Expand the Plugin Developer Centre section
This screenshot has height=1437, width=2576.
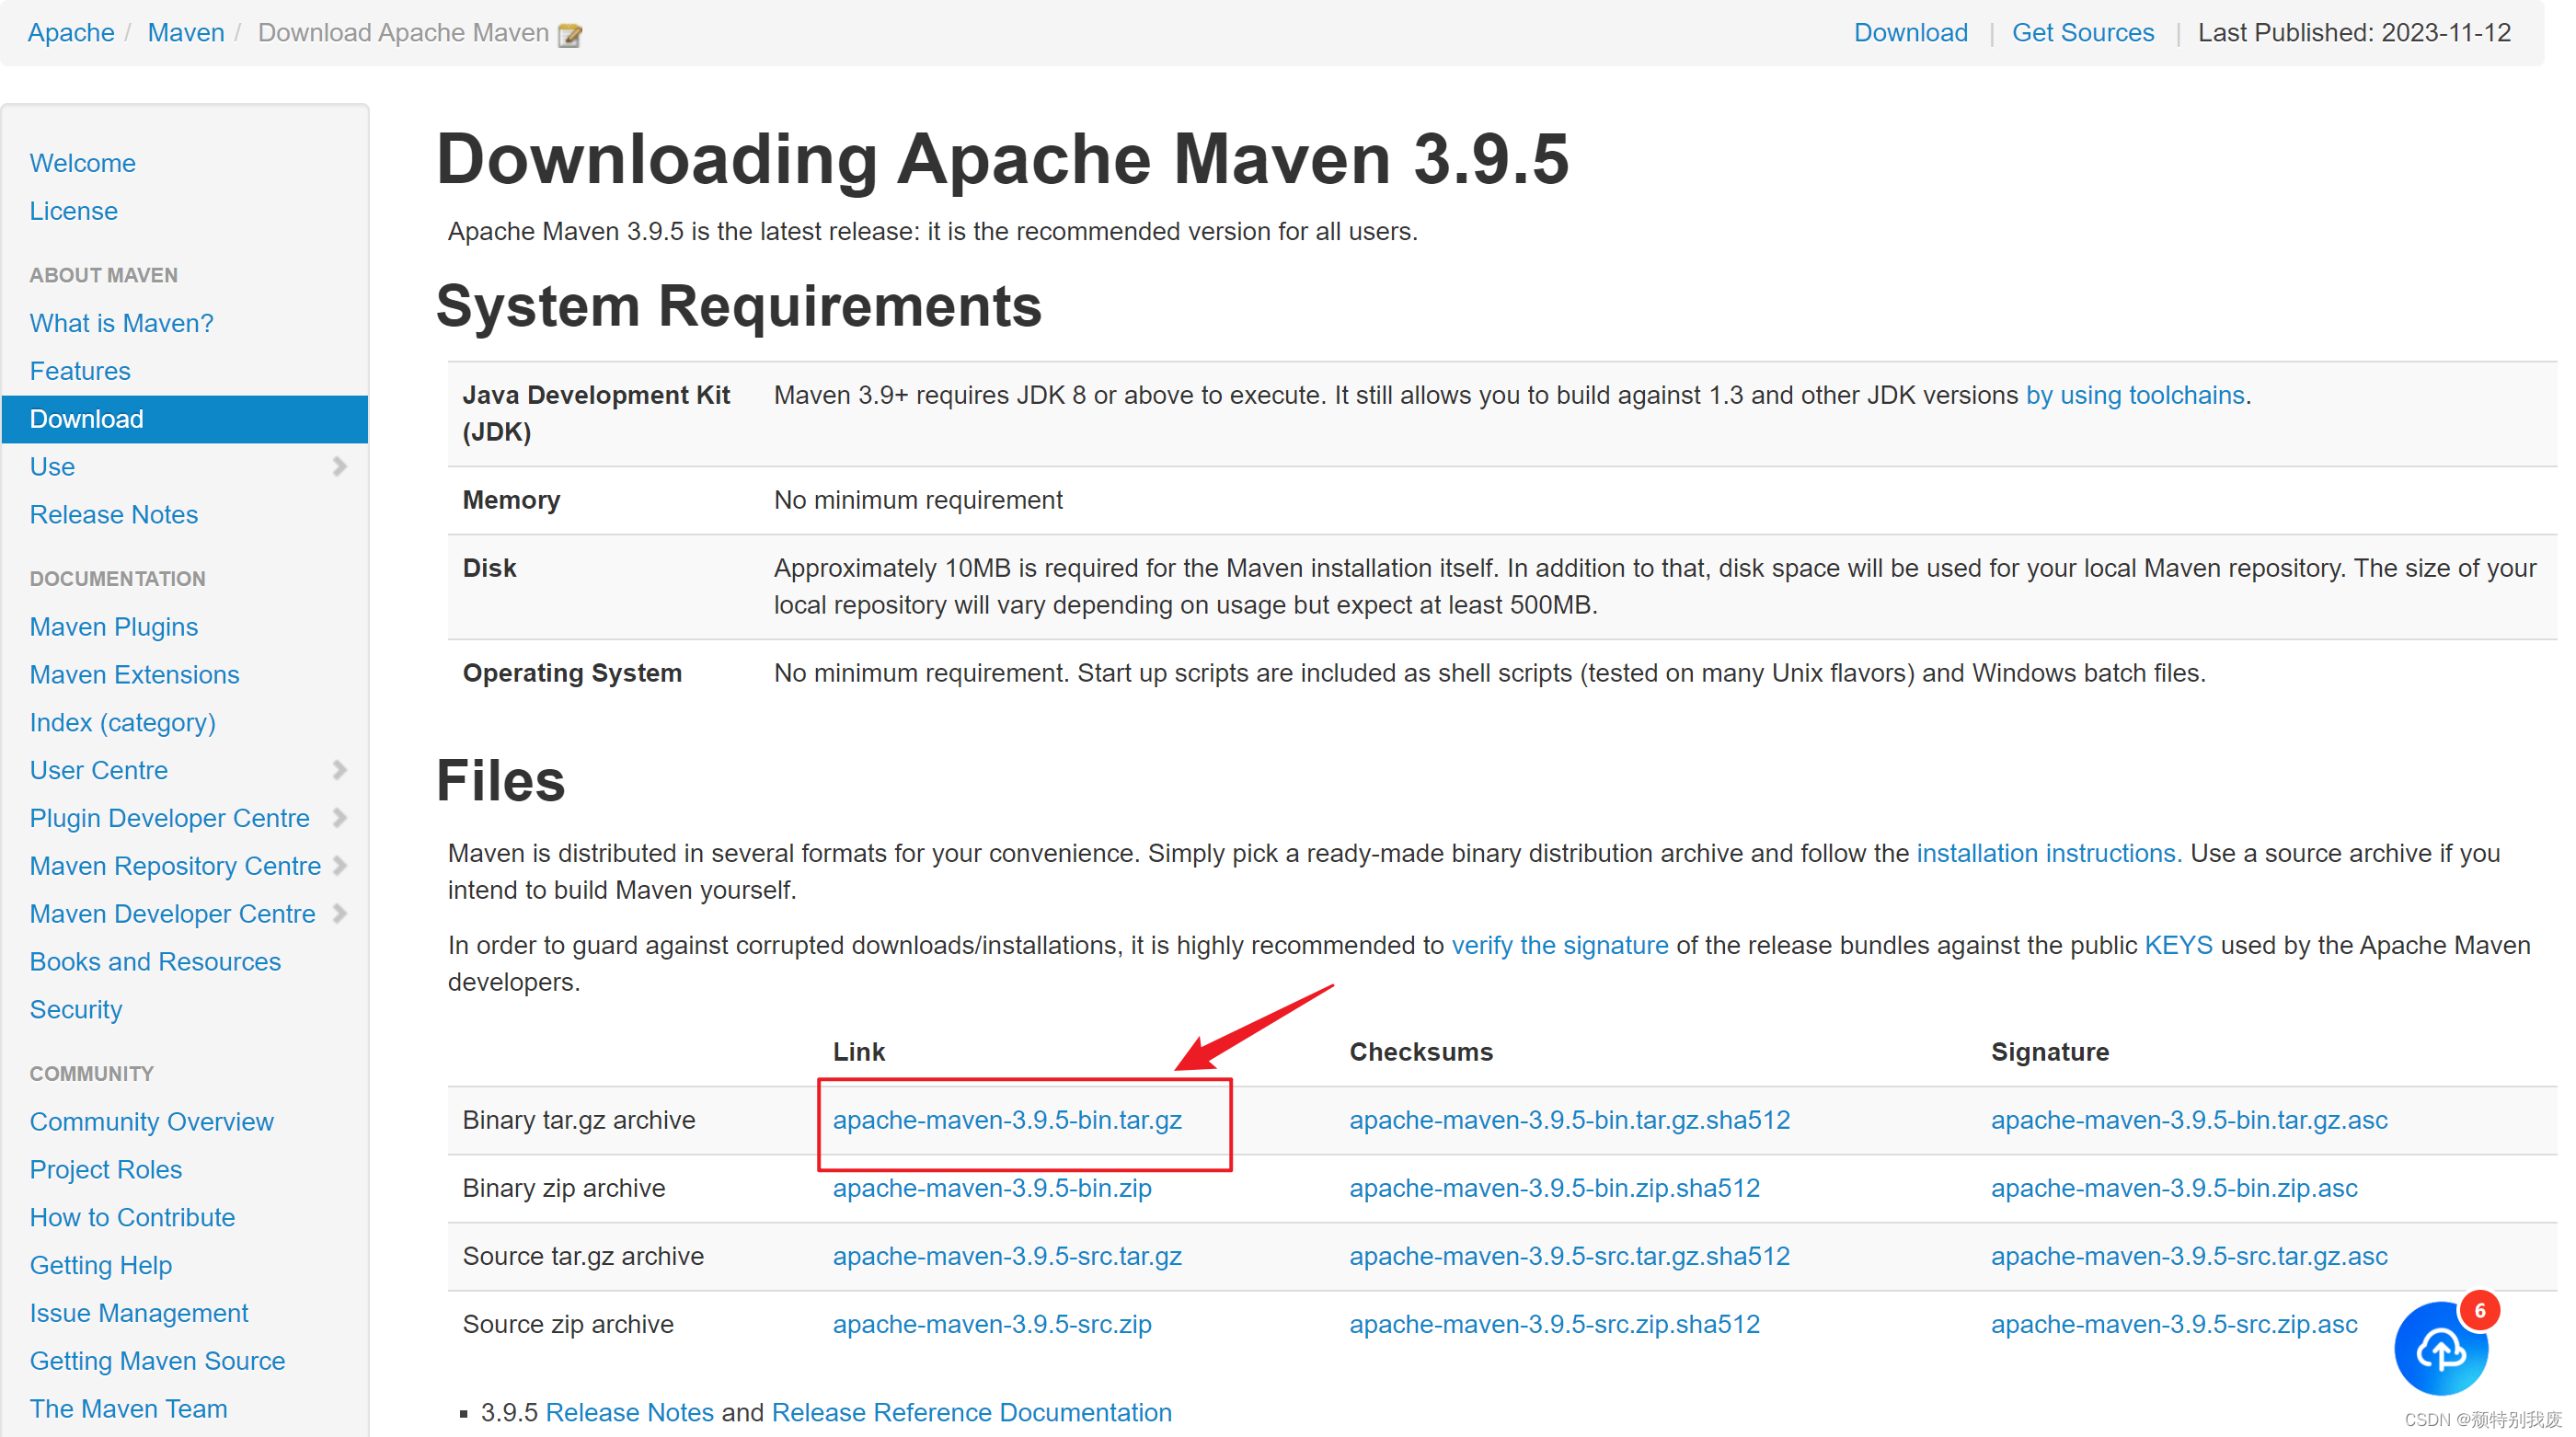point(339,818)
